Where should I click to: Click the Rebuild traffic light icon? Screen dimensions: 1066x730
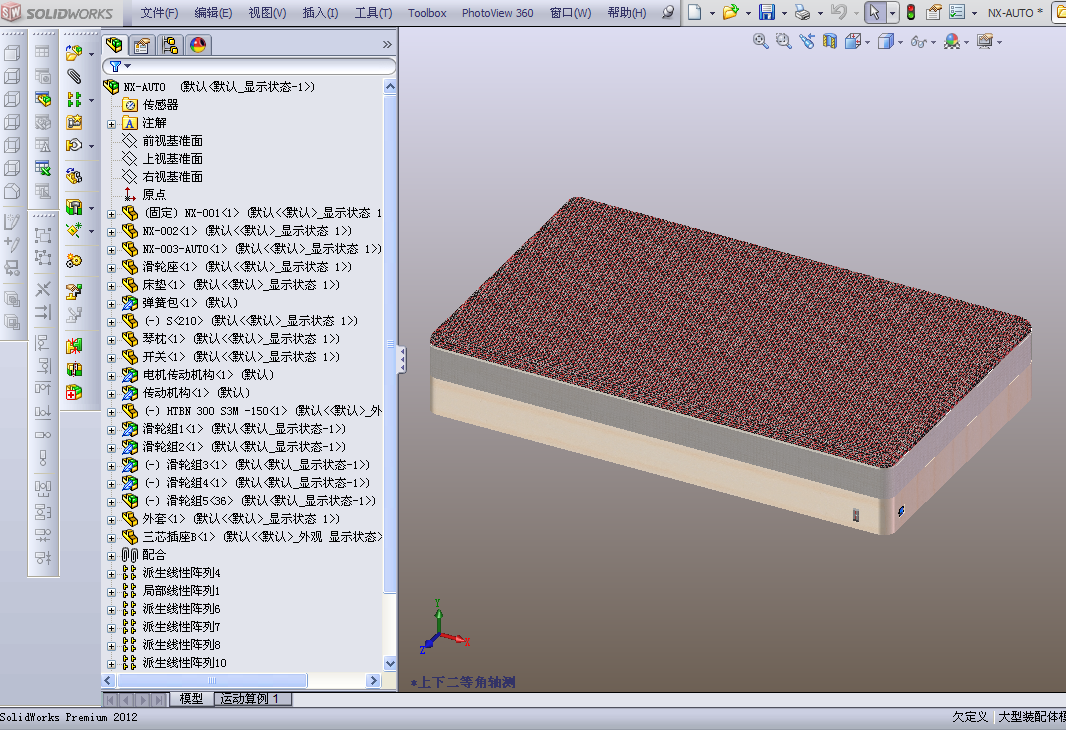(911, 12)
